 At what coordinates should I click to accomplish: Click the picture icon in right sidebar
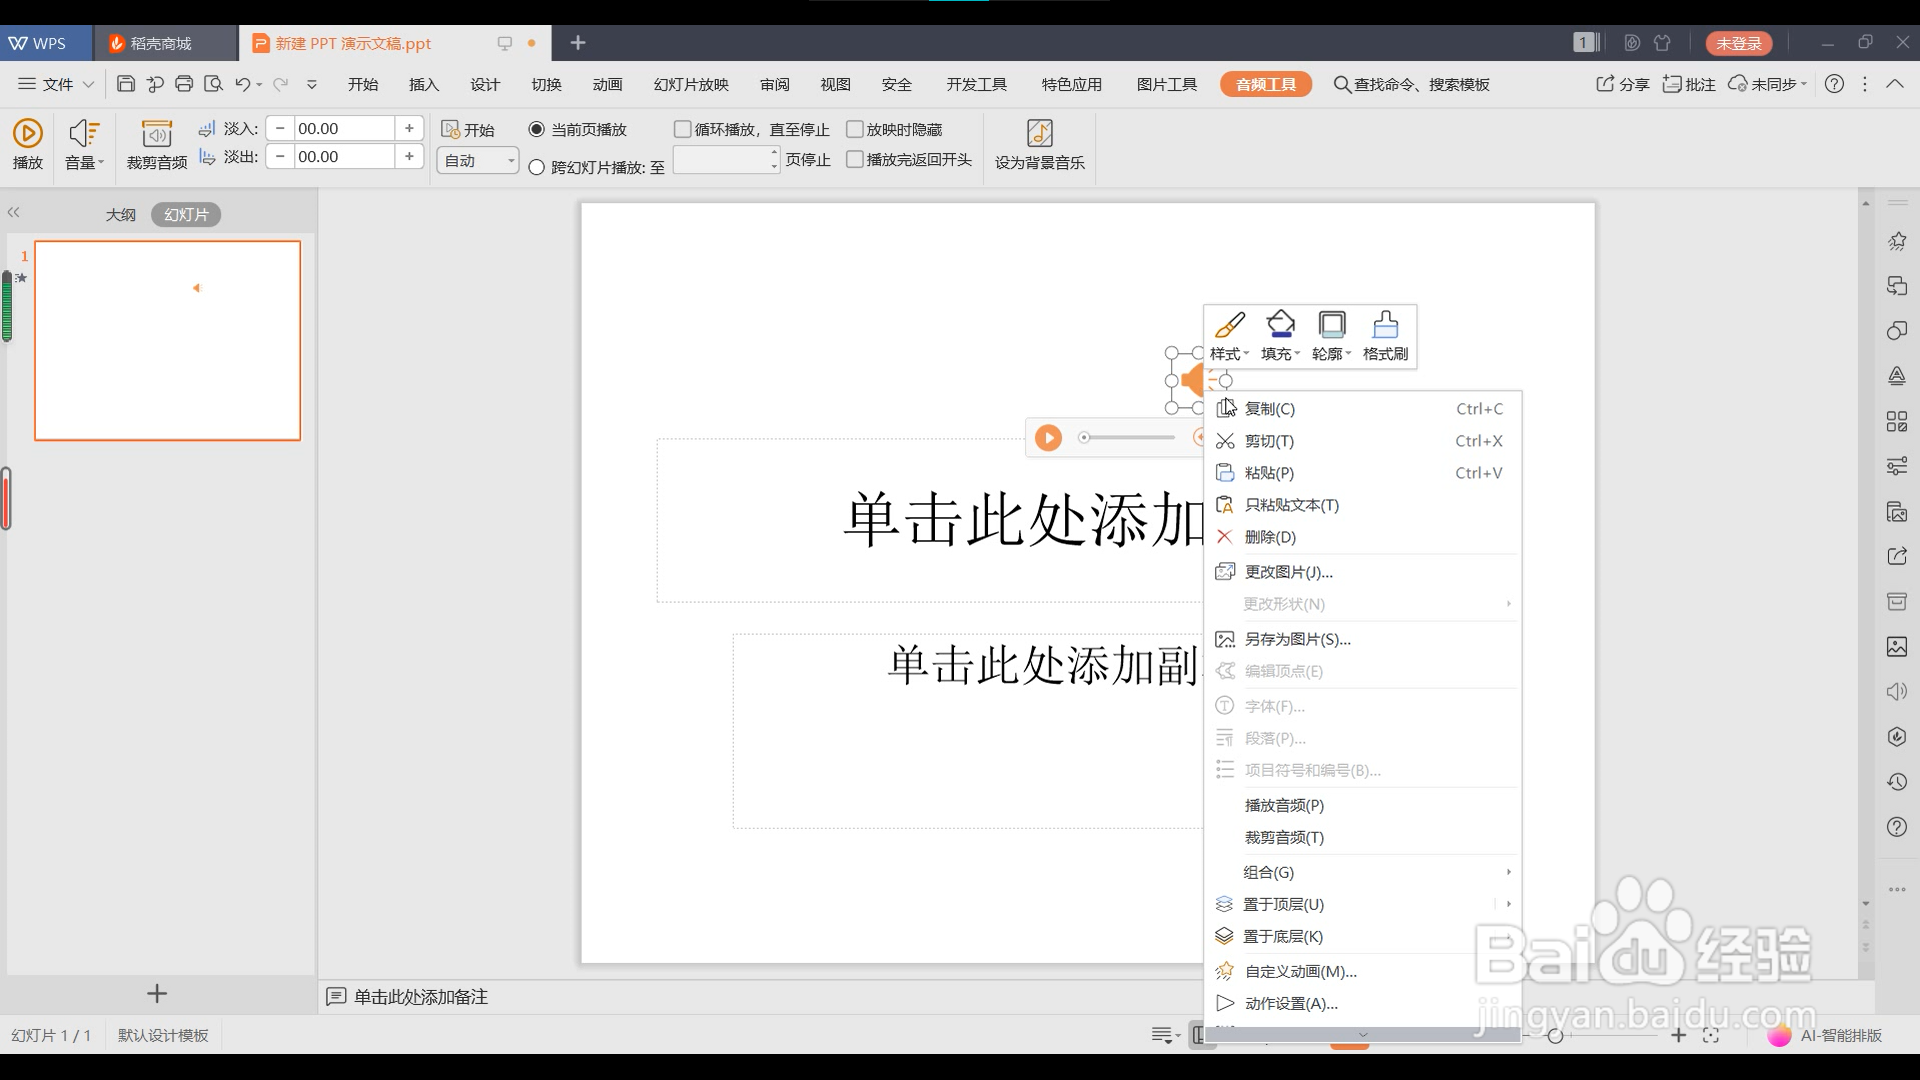[1897, 647]
